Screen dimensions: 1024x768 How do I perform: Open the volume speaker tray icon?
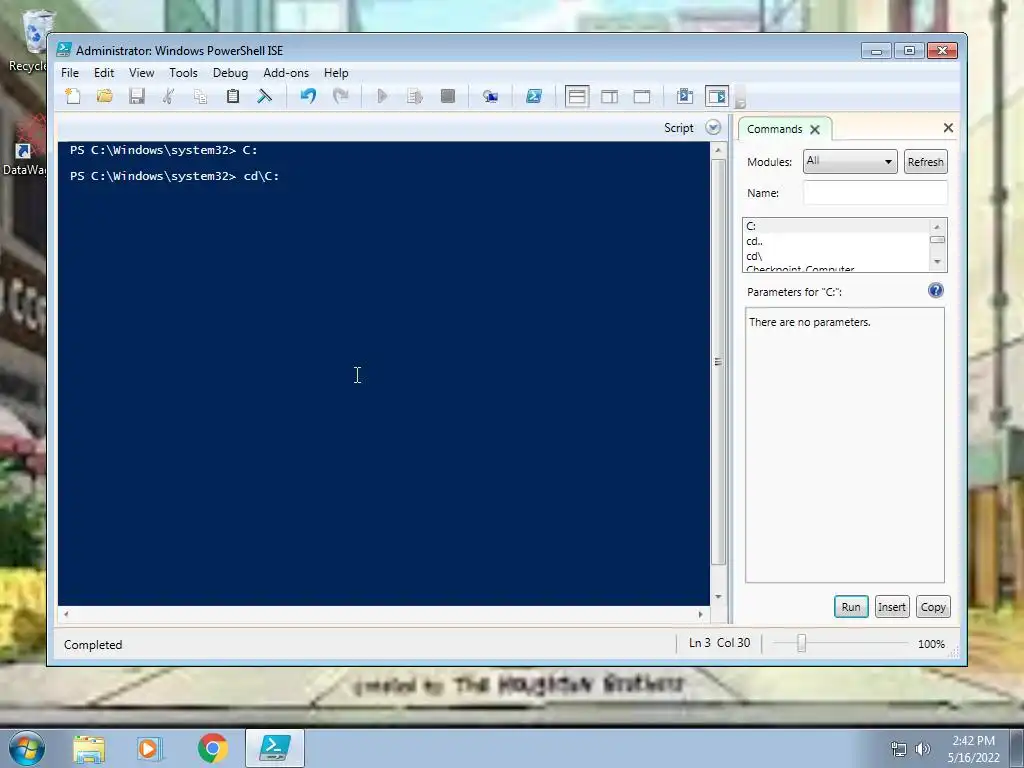(922, 749)
